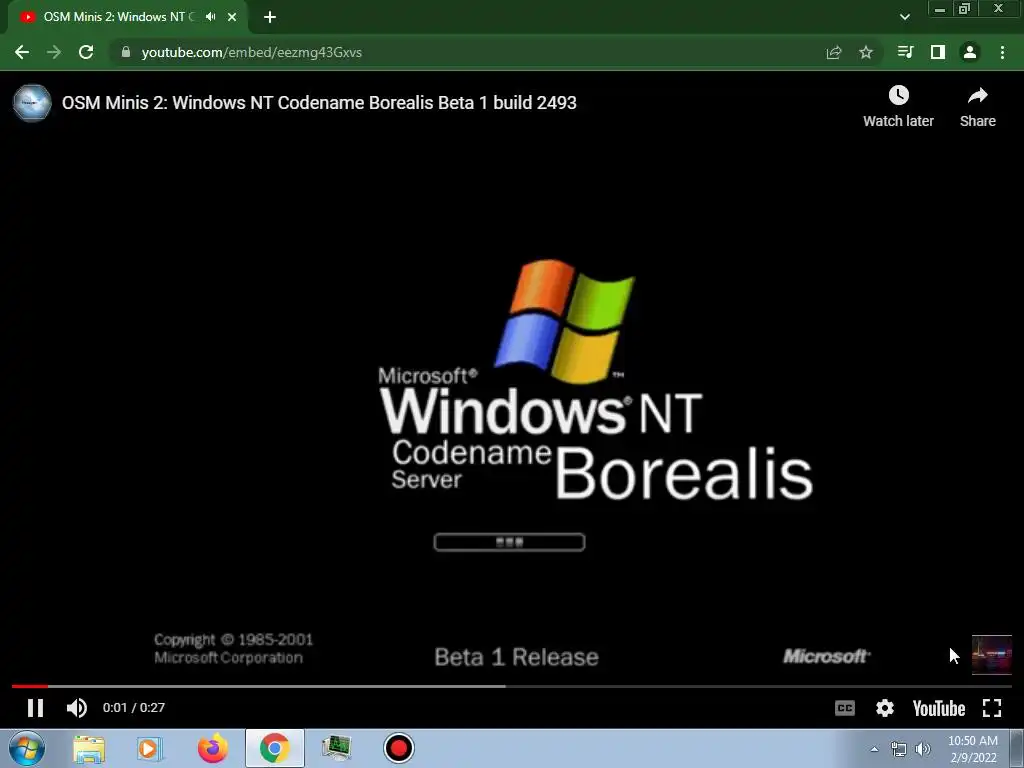Go back to the previous page

tap(22, 52)
